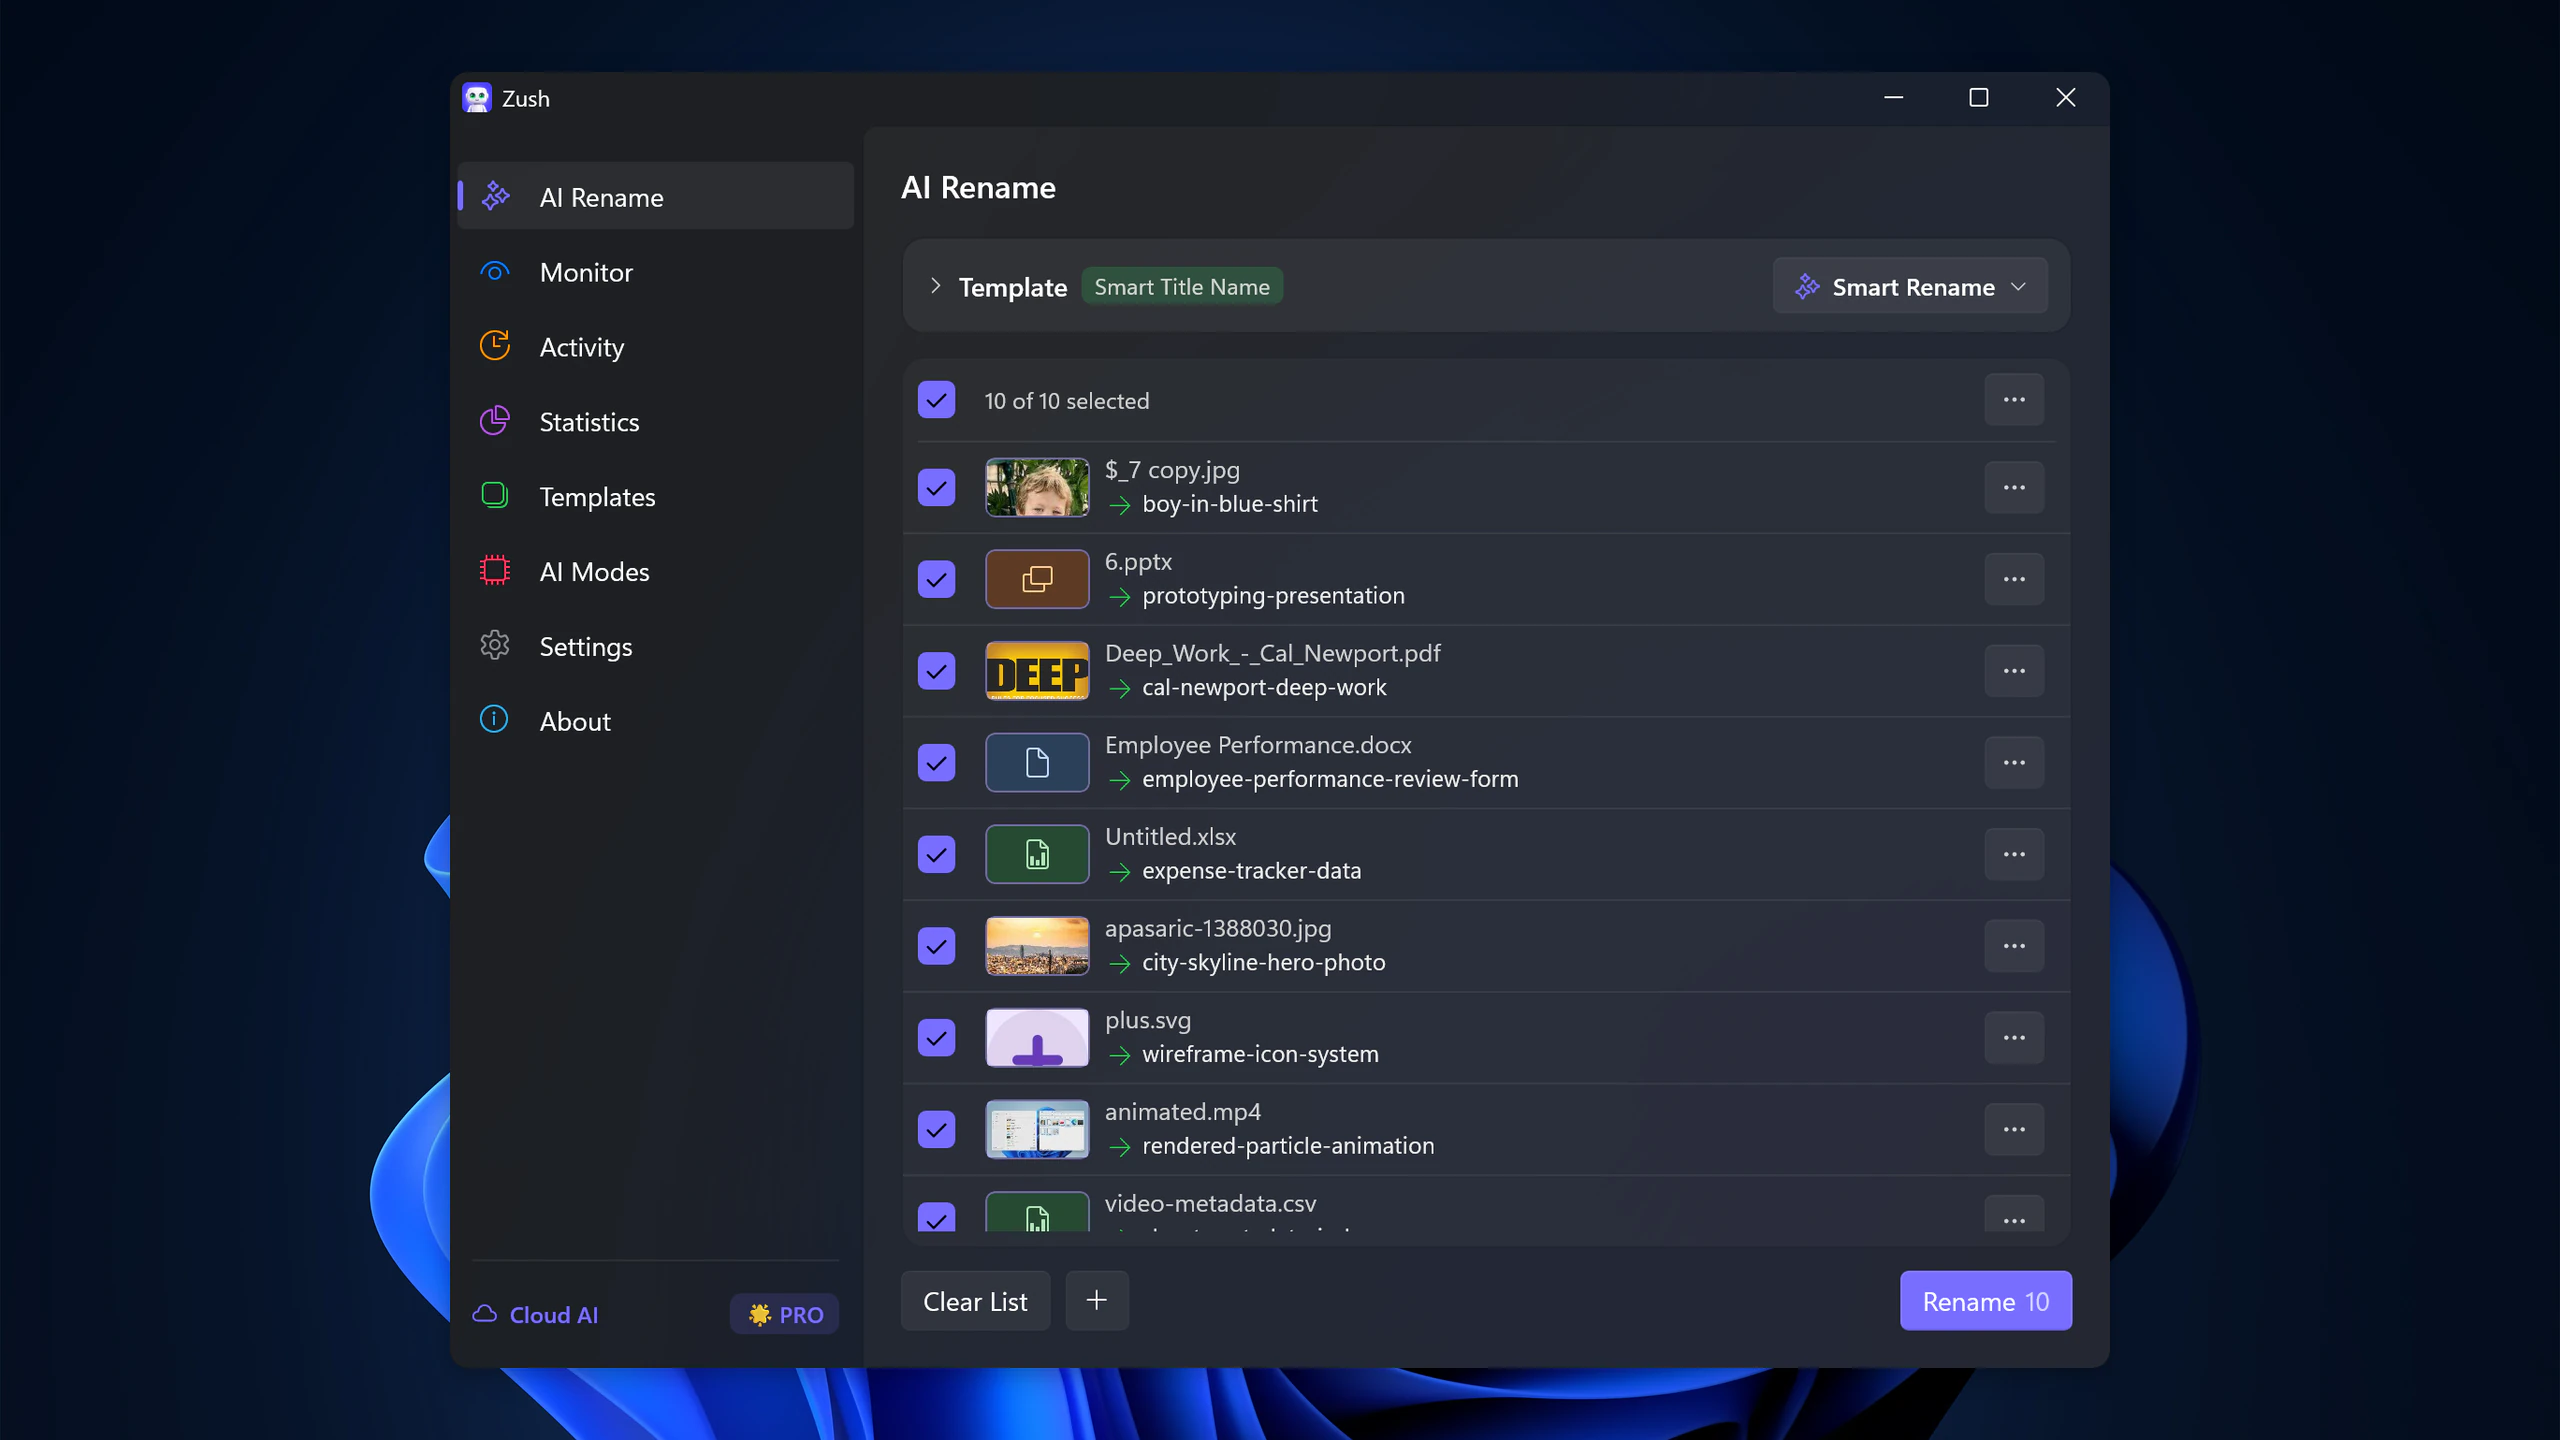Open more options for Employee Performance.docx

[x=2014, y=763]
